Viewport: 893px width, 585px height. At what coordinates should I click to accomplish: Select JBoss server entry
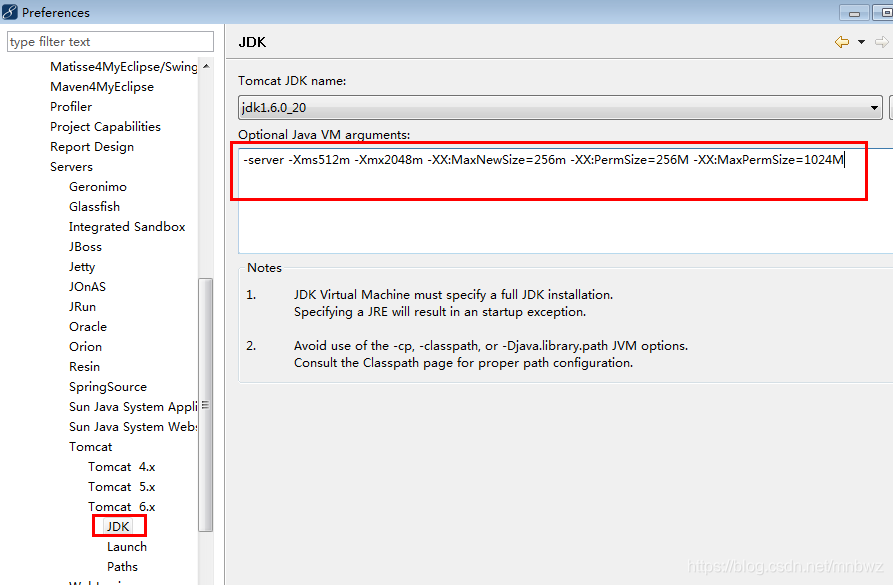(85, 247)
